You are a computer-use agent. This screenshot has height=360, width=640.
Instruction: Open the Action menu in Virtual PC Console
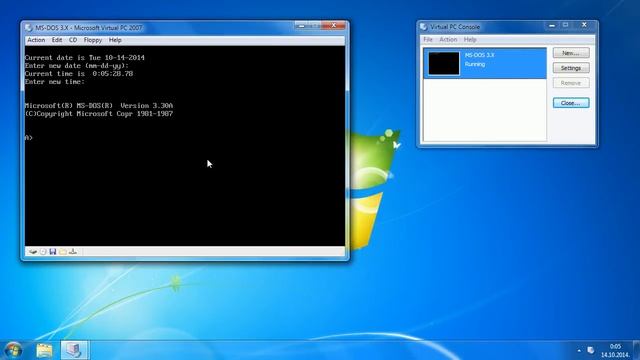[x=448, y=40]
